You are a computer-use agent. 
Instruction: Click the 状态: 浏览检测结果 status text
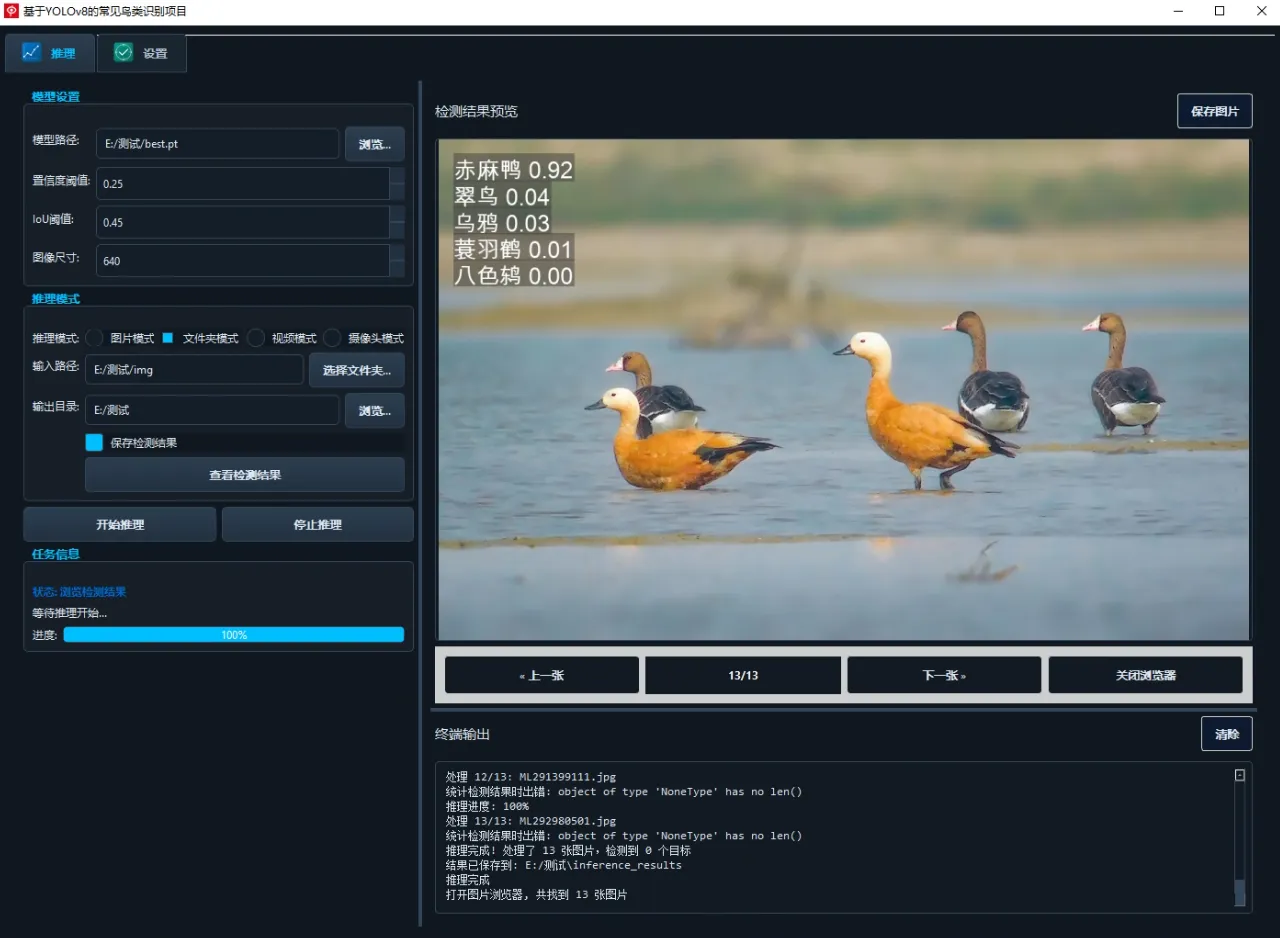(x=79, y=592)
